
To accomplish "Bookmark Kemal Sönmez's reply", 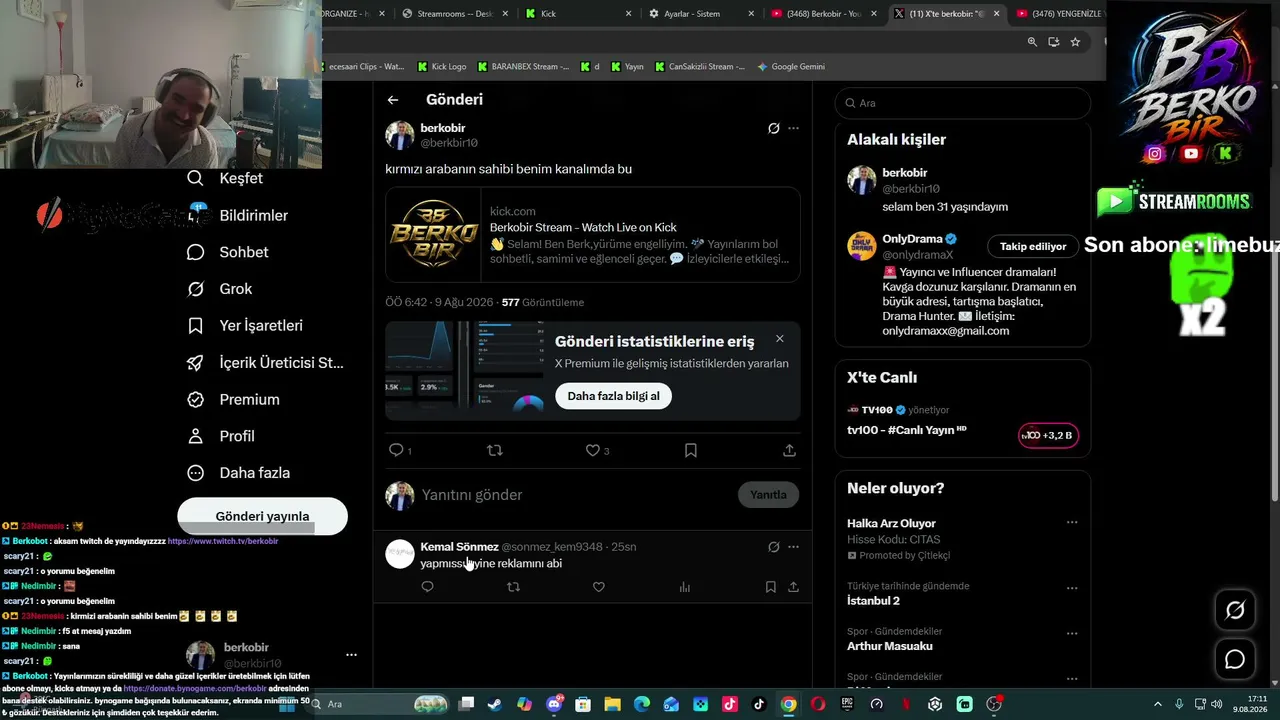I will 770,587.
